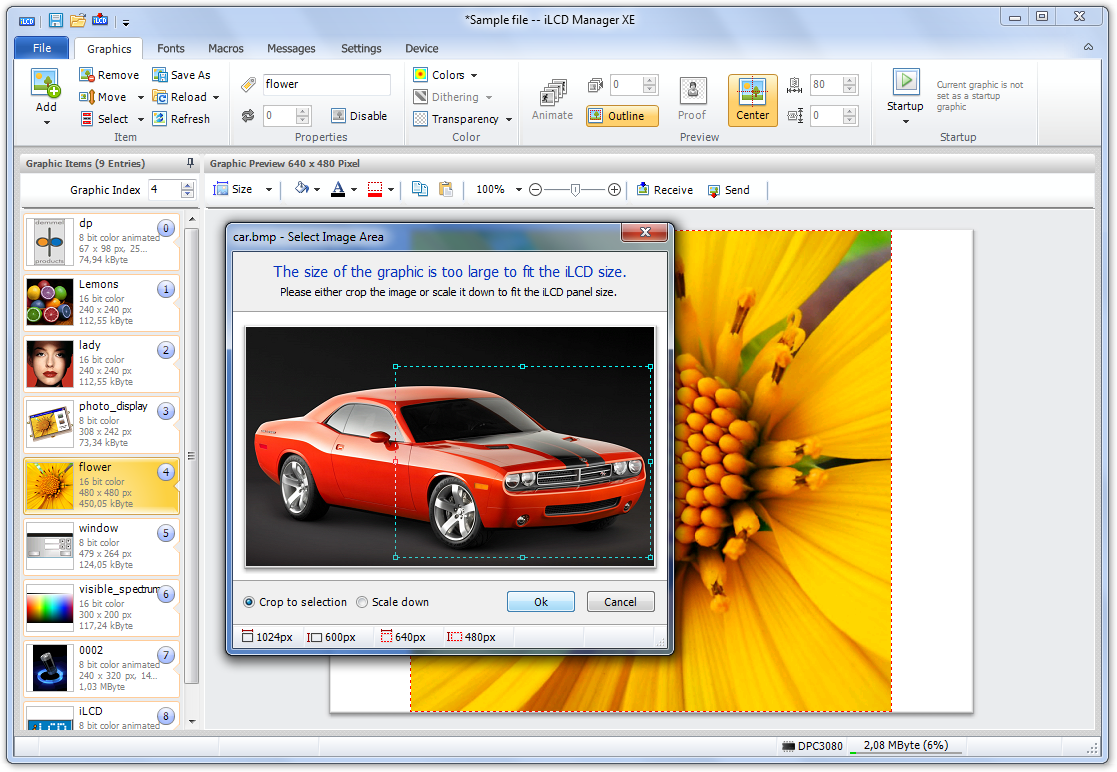Click the Remove item icon
1117x772 pixels.
tap(87, 75)
